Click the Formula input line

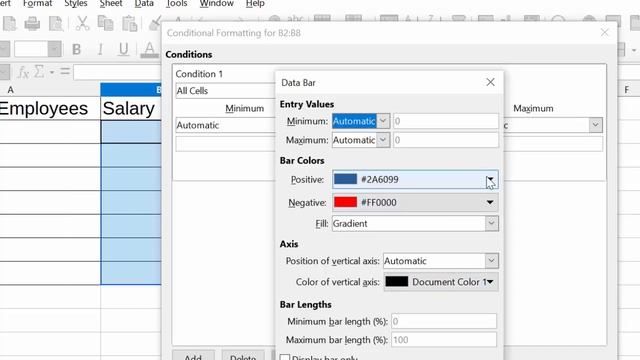[x=118, y=72]
